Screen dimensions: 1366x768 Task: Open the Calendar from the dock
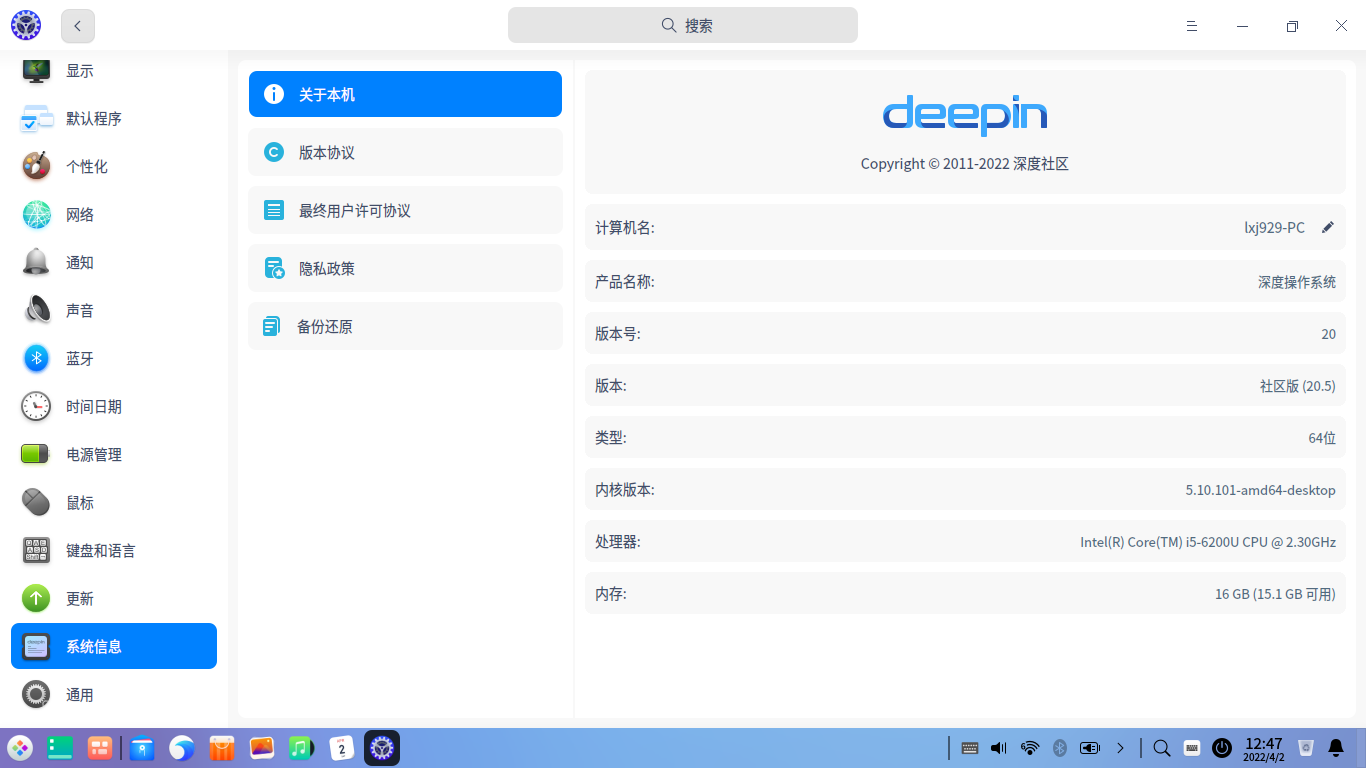pyautogui.click(x=342, y=748)
